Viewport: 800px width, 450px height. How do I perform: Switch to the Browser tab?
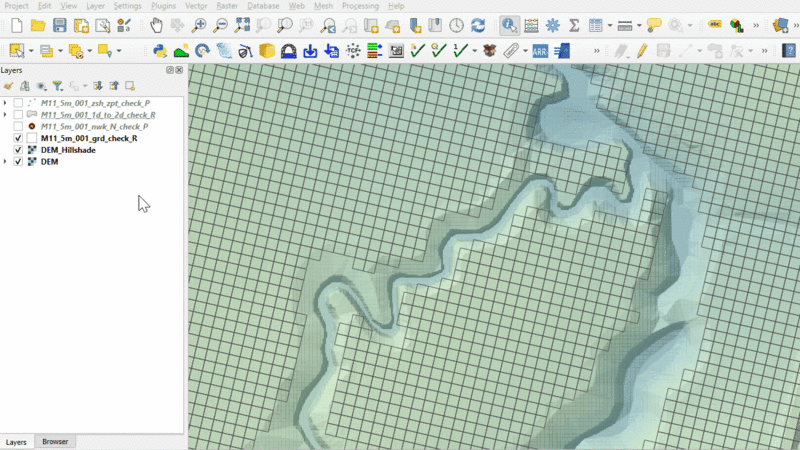pyautogui.click(x=55, y=441)
